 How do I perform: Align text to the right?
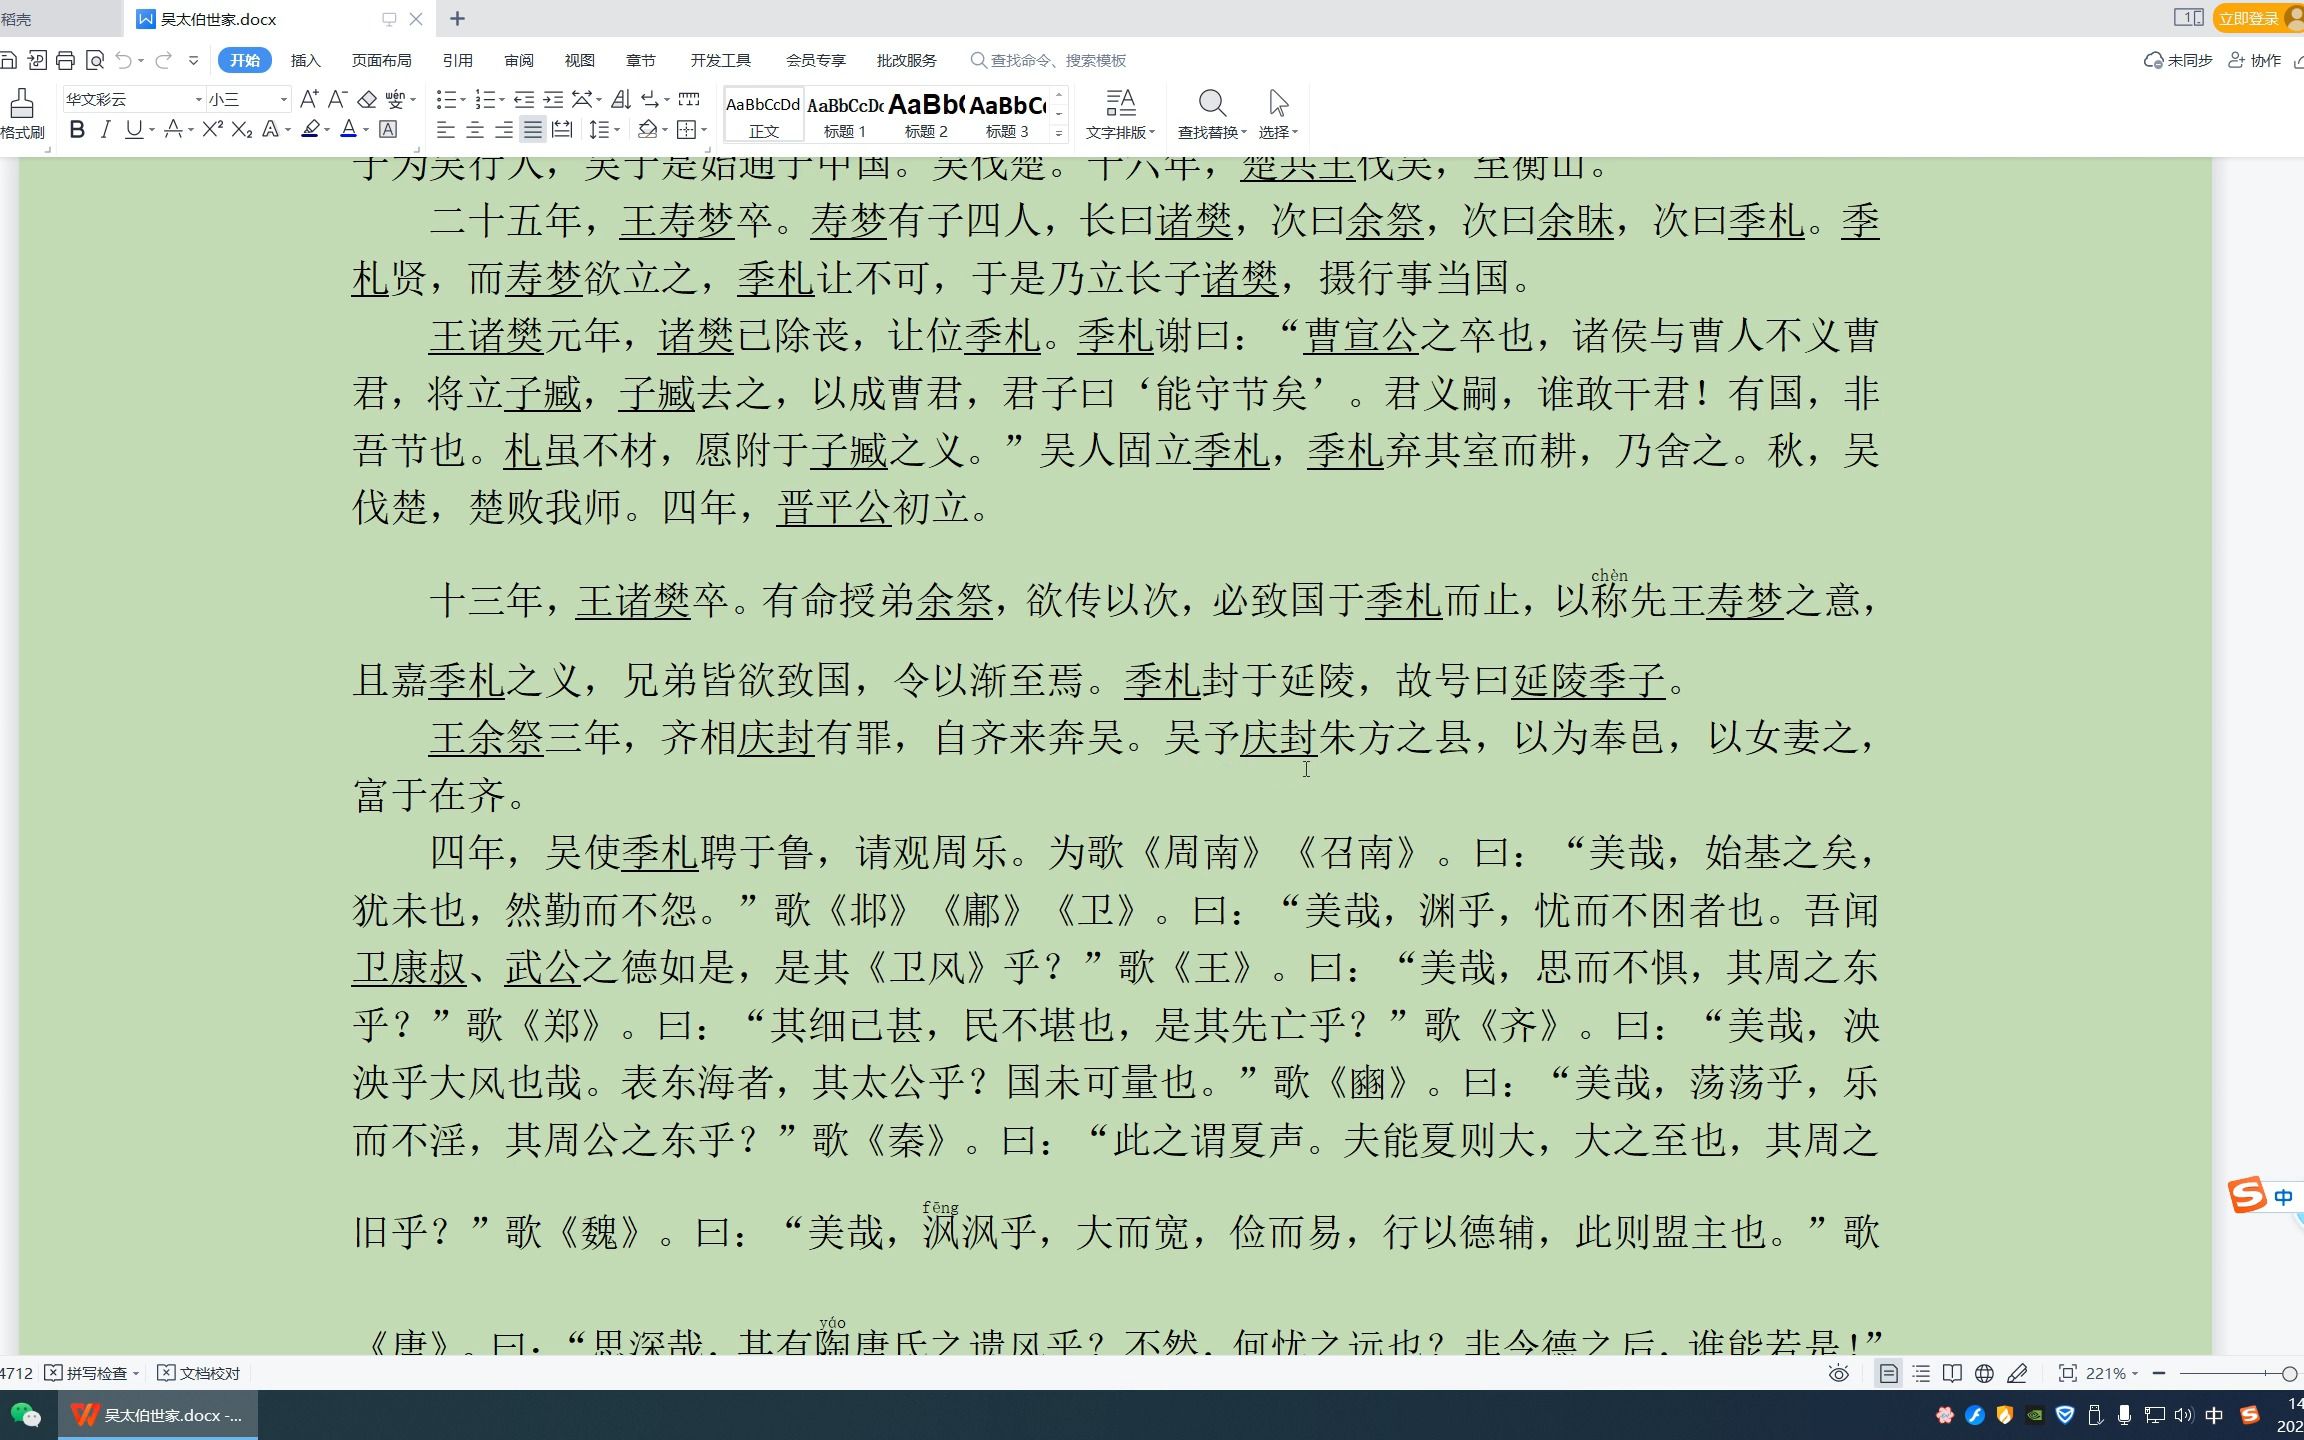(x=504, y=130)
